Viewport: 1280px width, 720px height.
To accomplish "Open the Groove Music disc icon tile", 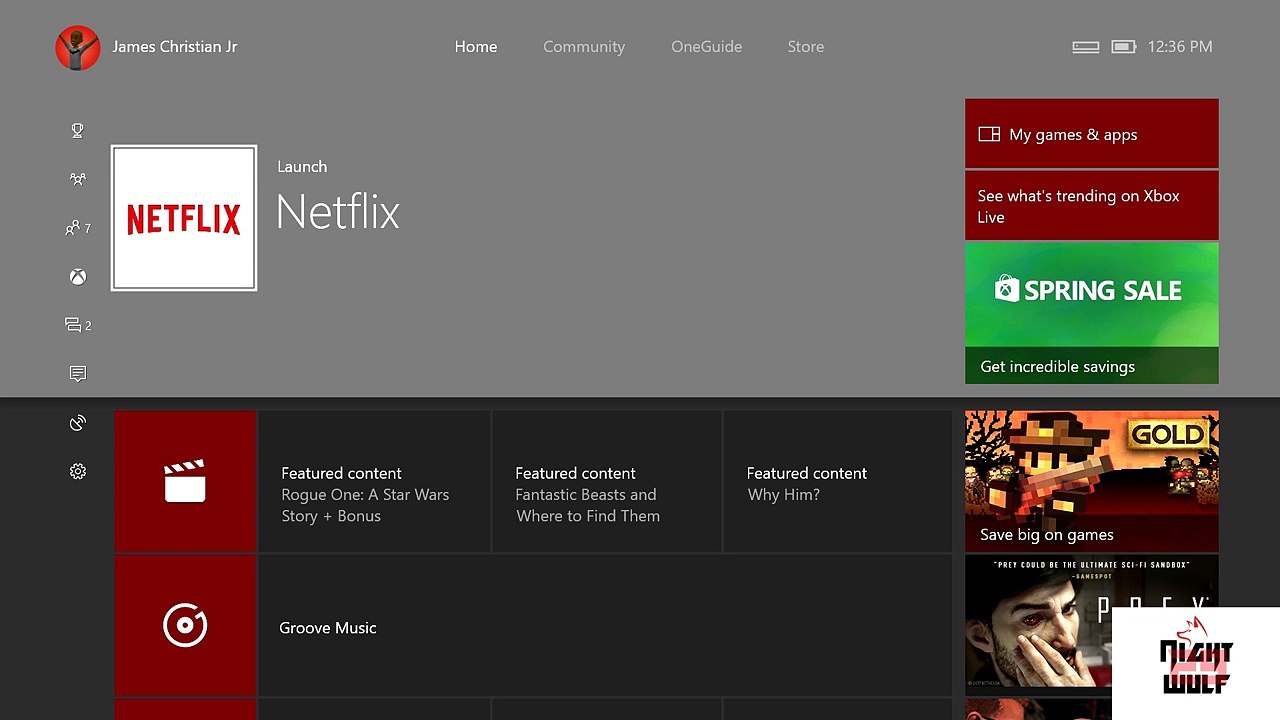I will click(185, 626).
